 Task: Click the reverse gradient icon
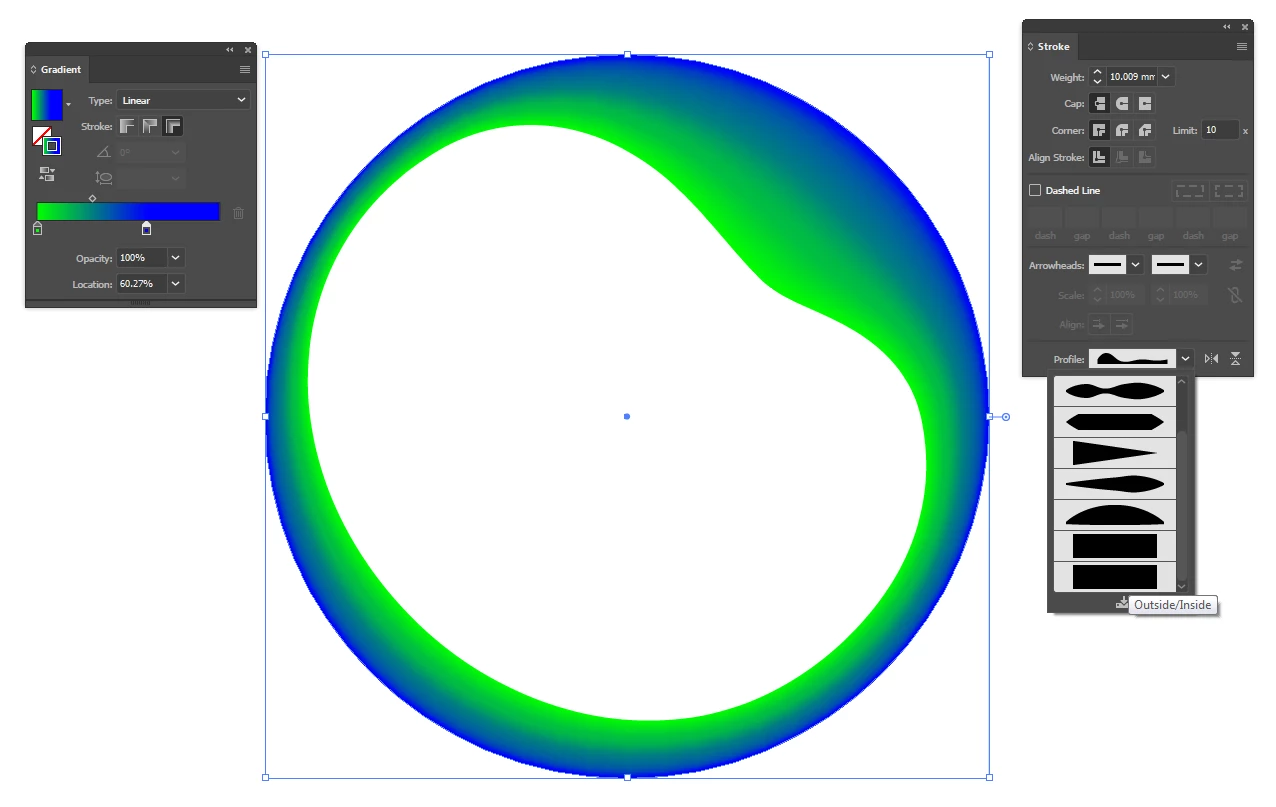pyautogui.click(x=46, y=173)
